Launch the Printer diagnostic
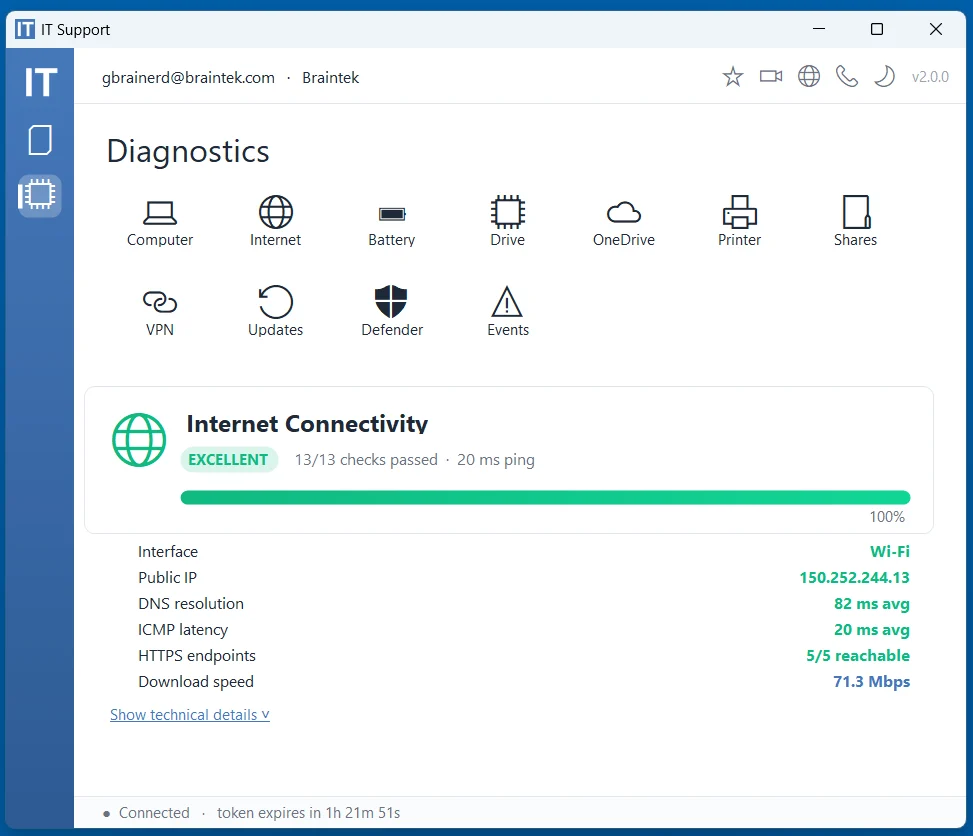973x836 pixels. click(x=739, y=223)
